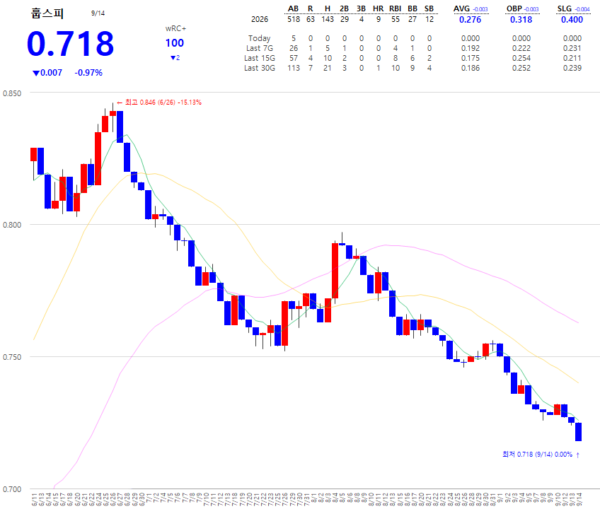Click the Last 15G stats row label
Viewport: 600px width, 509px height.
[x=259, y=58]
